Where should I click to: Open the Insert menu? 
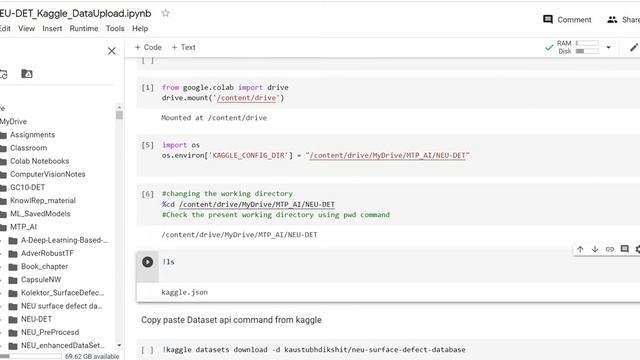pyautogui.click(x=52, y=29)
